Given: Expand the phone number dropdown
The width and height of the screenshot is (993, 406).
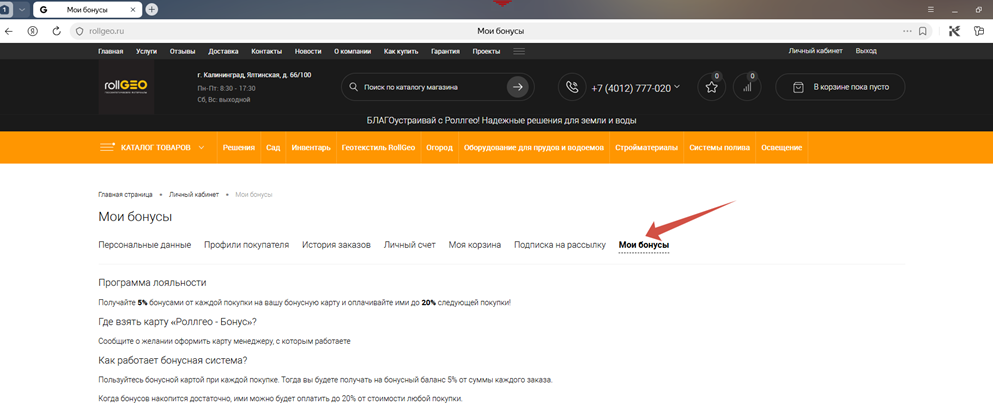Looking at the screenshot, I should 677,87.
